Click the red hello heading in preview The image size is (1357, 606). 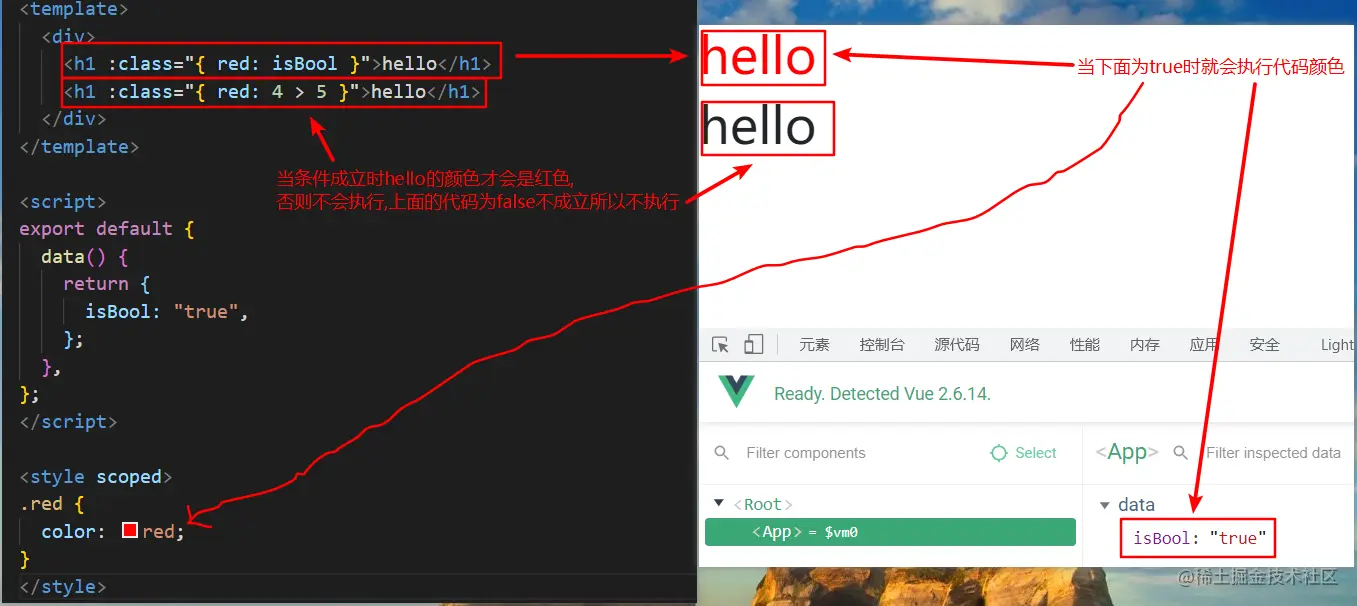(x=759, y=57)
